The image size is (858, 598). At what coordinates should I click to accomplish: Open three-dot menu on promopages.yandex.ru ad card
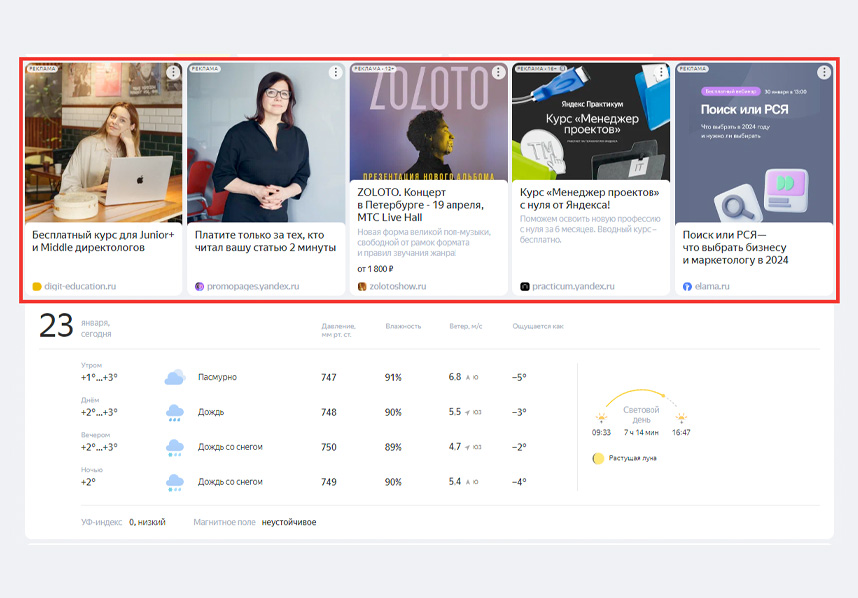[x=335, y=72]
